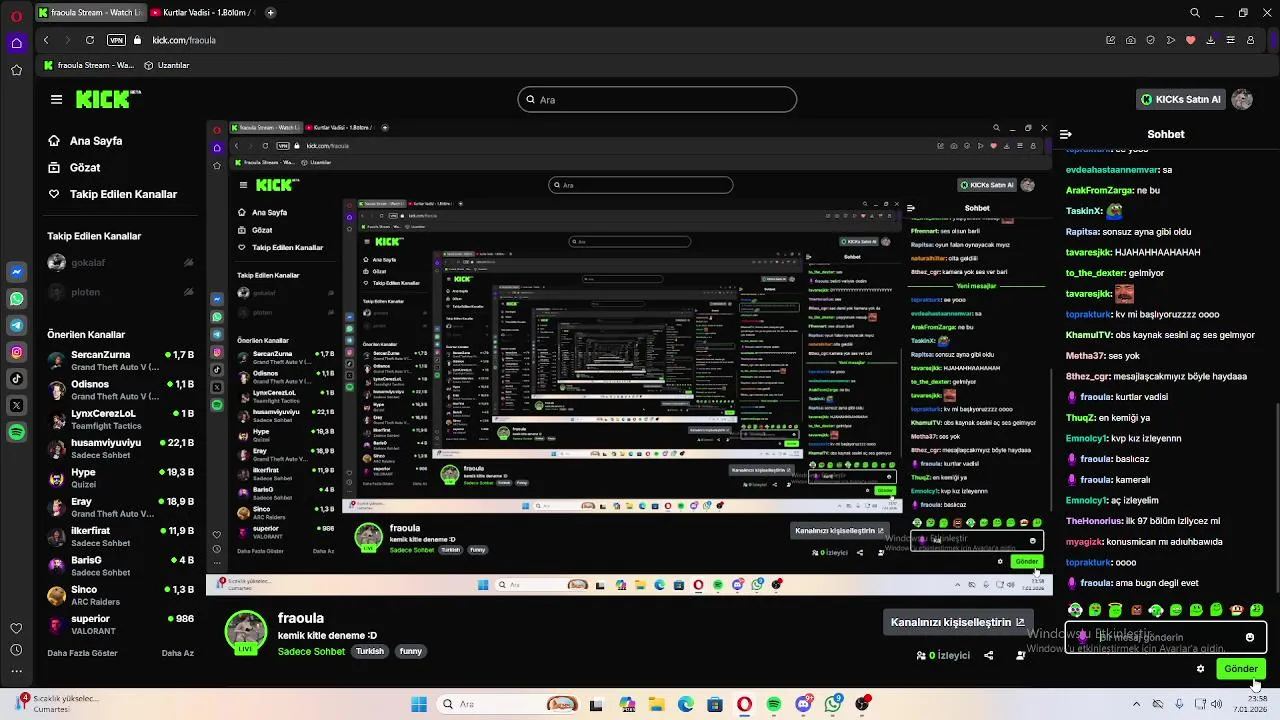The height and width of the screenshot is (720, 1280).
Task: Focus the Ara search field
Action: point(657,99)
